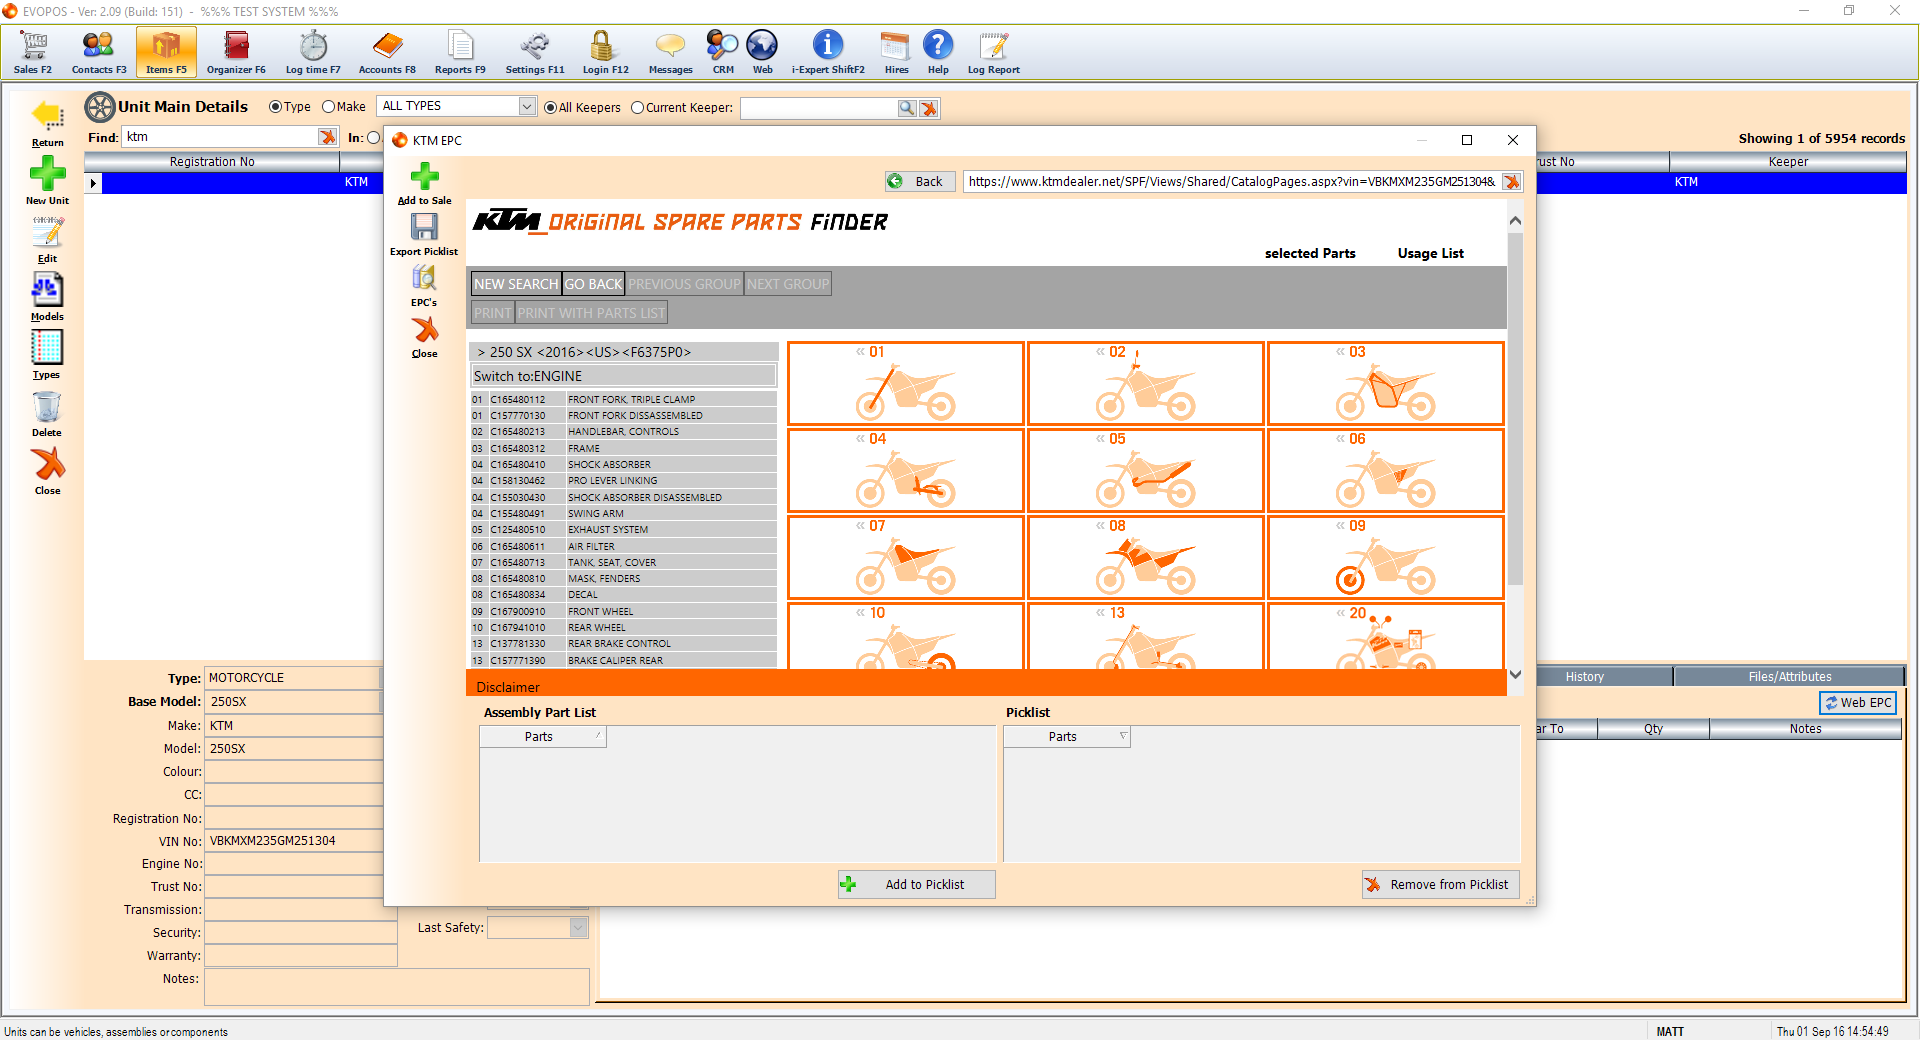Screen dimensions: 1920x1040
Task: Click the Web EPC button
Action: pyautogui.click(x=1858, y=703)
